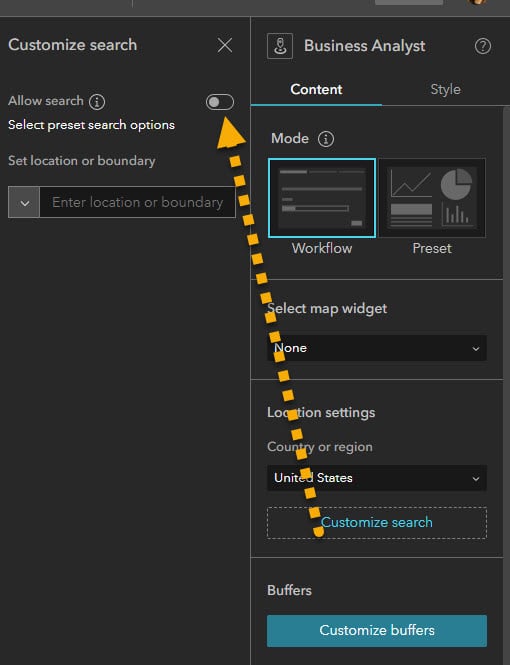This screenshot has width=510, height=665.
Task: Click the Customize search button
Action: (x=377, y=522)
